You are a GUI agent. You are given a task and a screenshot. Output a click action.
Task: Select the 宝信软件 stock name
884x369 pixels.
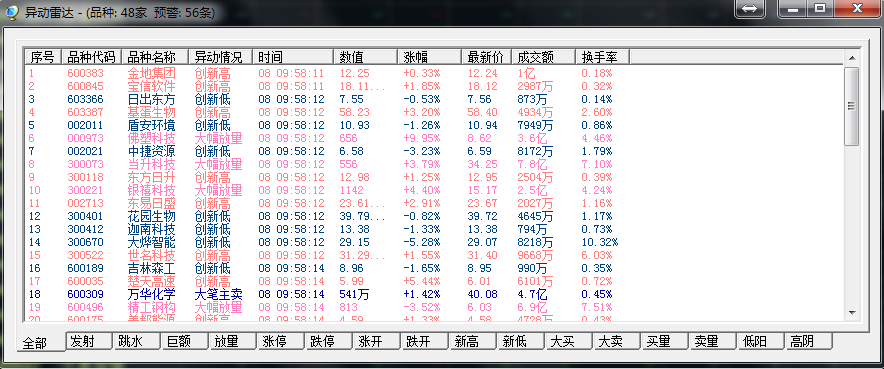[x=152, y=86]
